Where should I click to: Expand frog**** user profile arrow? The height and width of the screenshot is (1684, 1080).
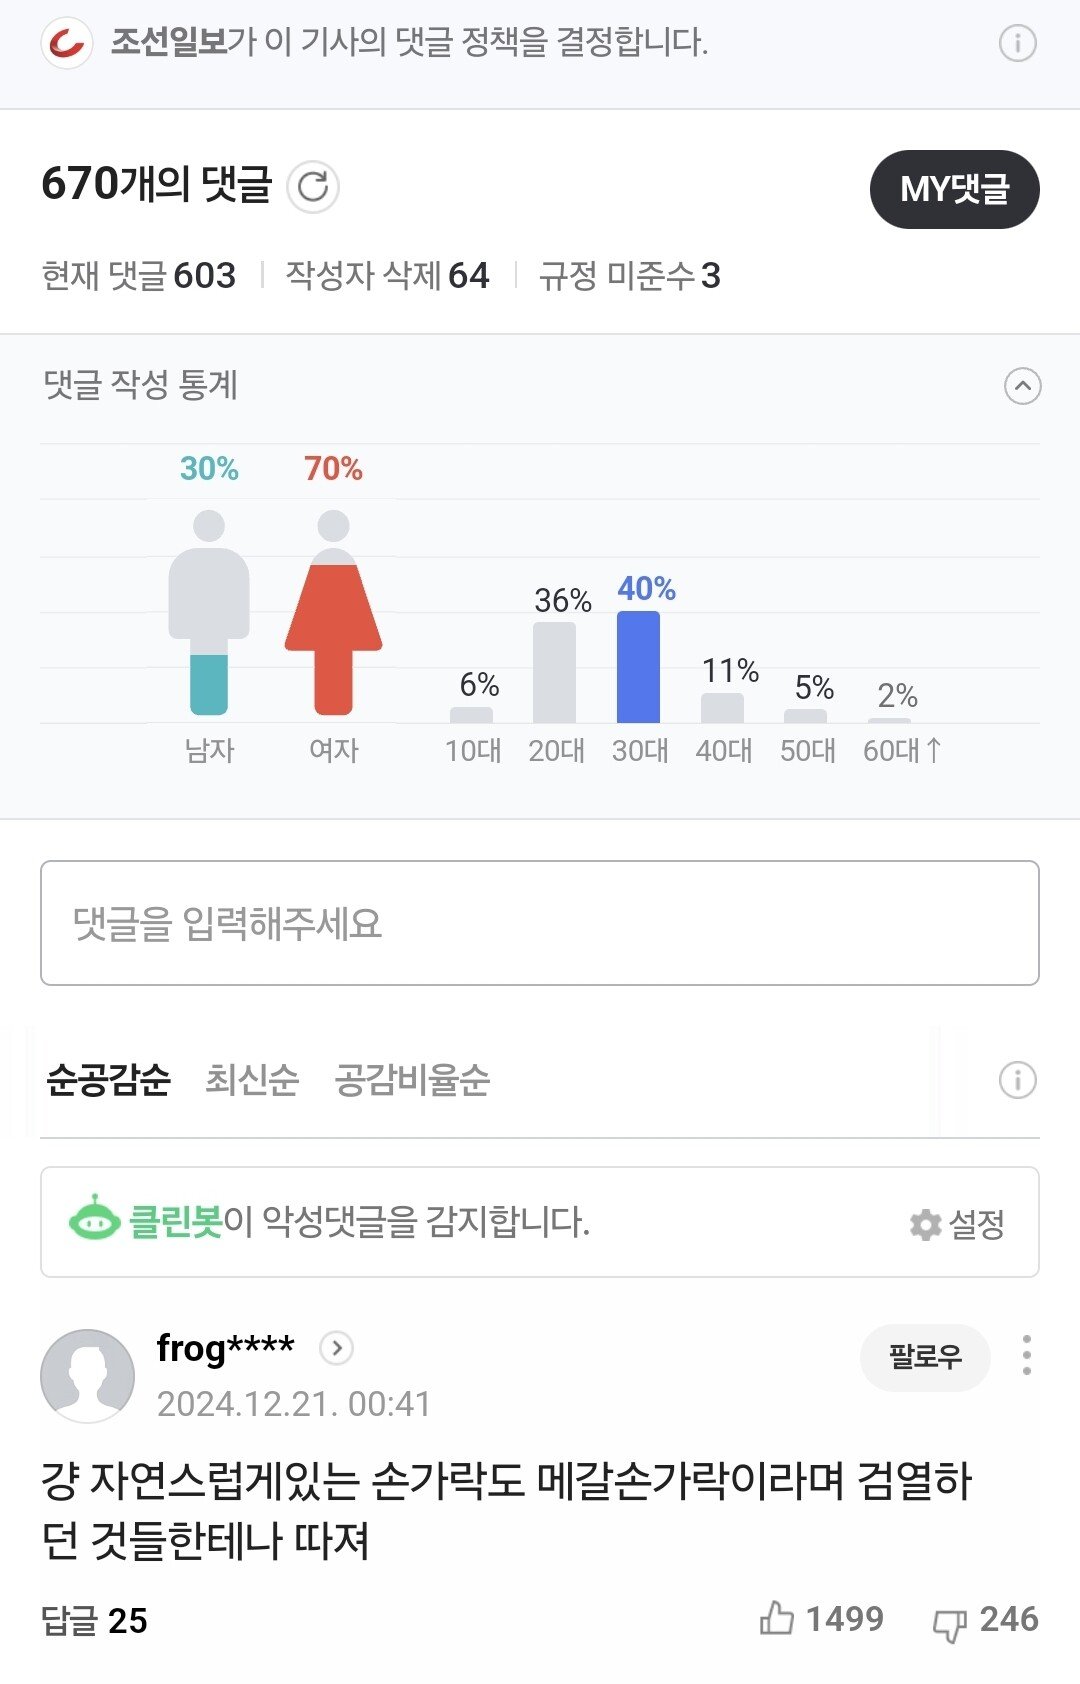coord(336,1348)
